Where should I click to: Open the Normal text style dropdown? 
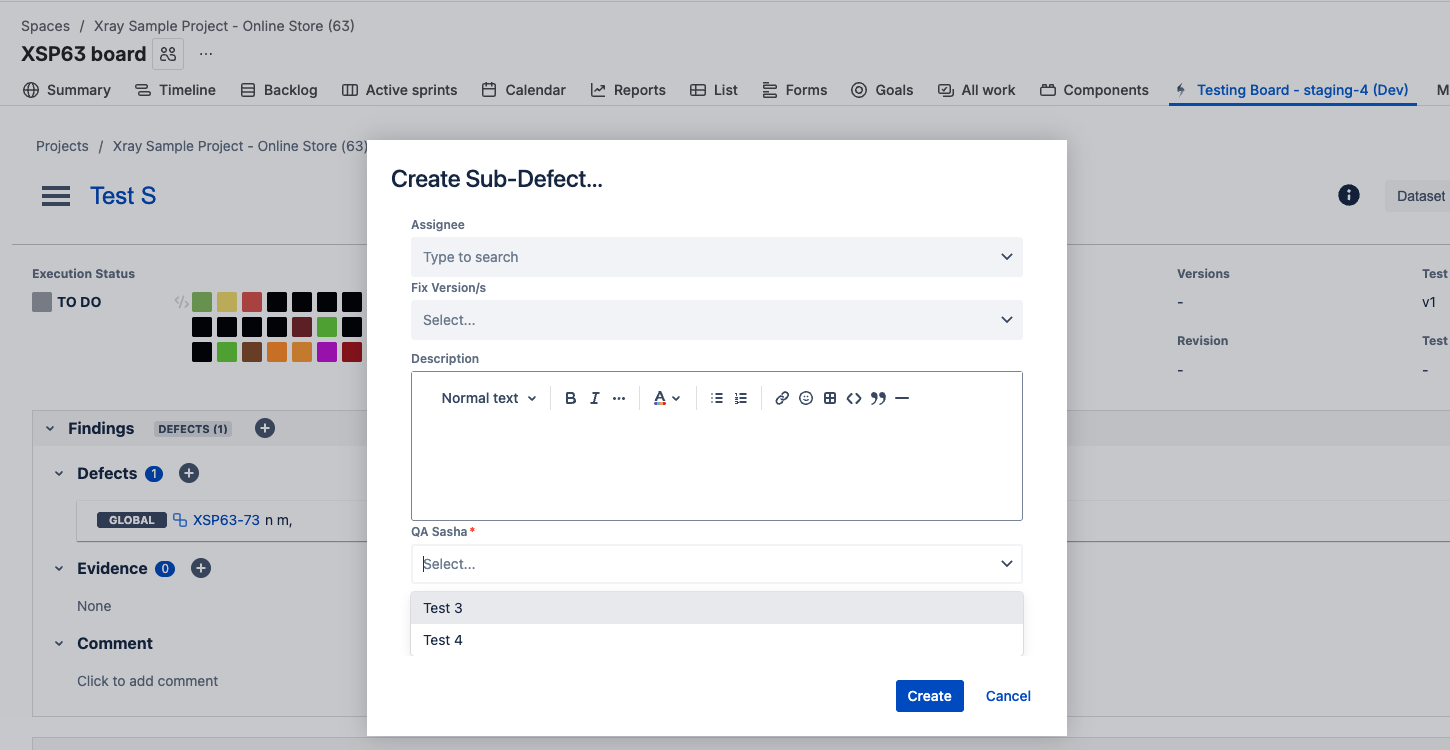coord(488,398)
